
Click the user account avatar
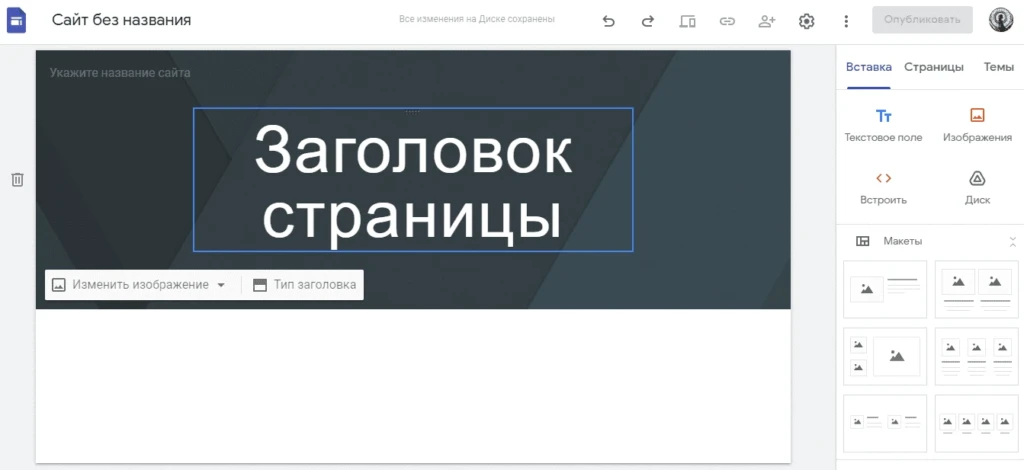coord(1000,20)
